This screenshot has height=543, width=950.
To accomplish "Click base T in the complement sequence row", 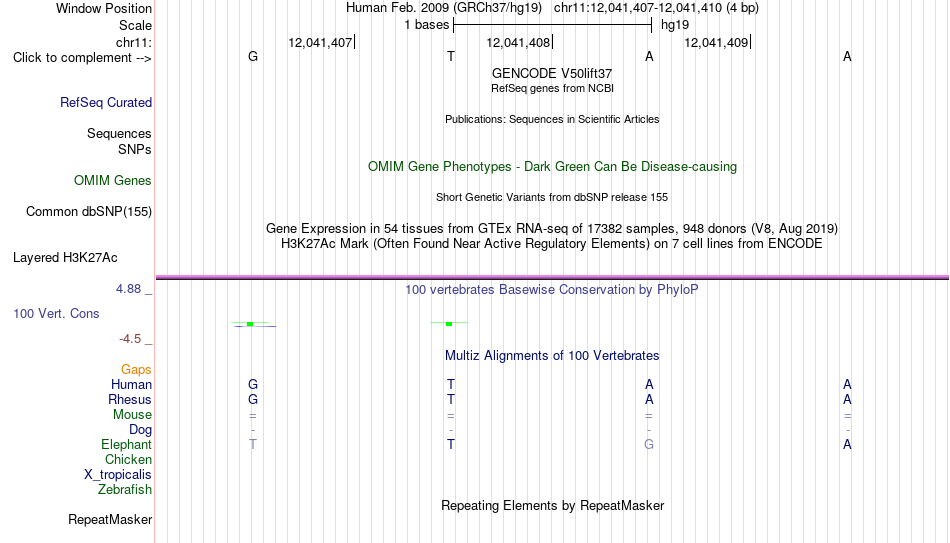I will point(451,56).
